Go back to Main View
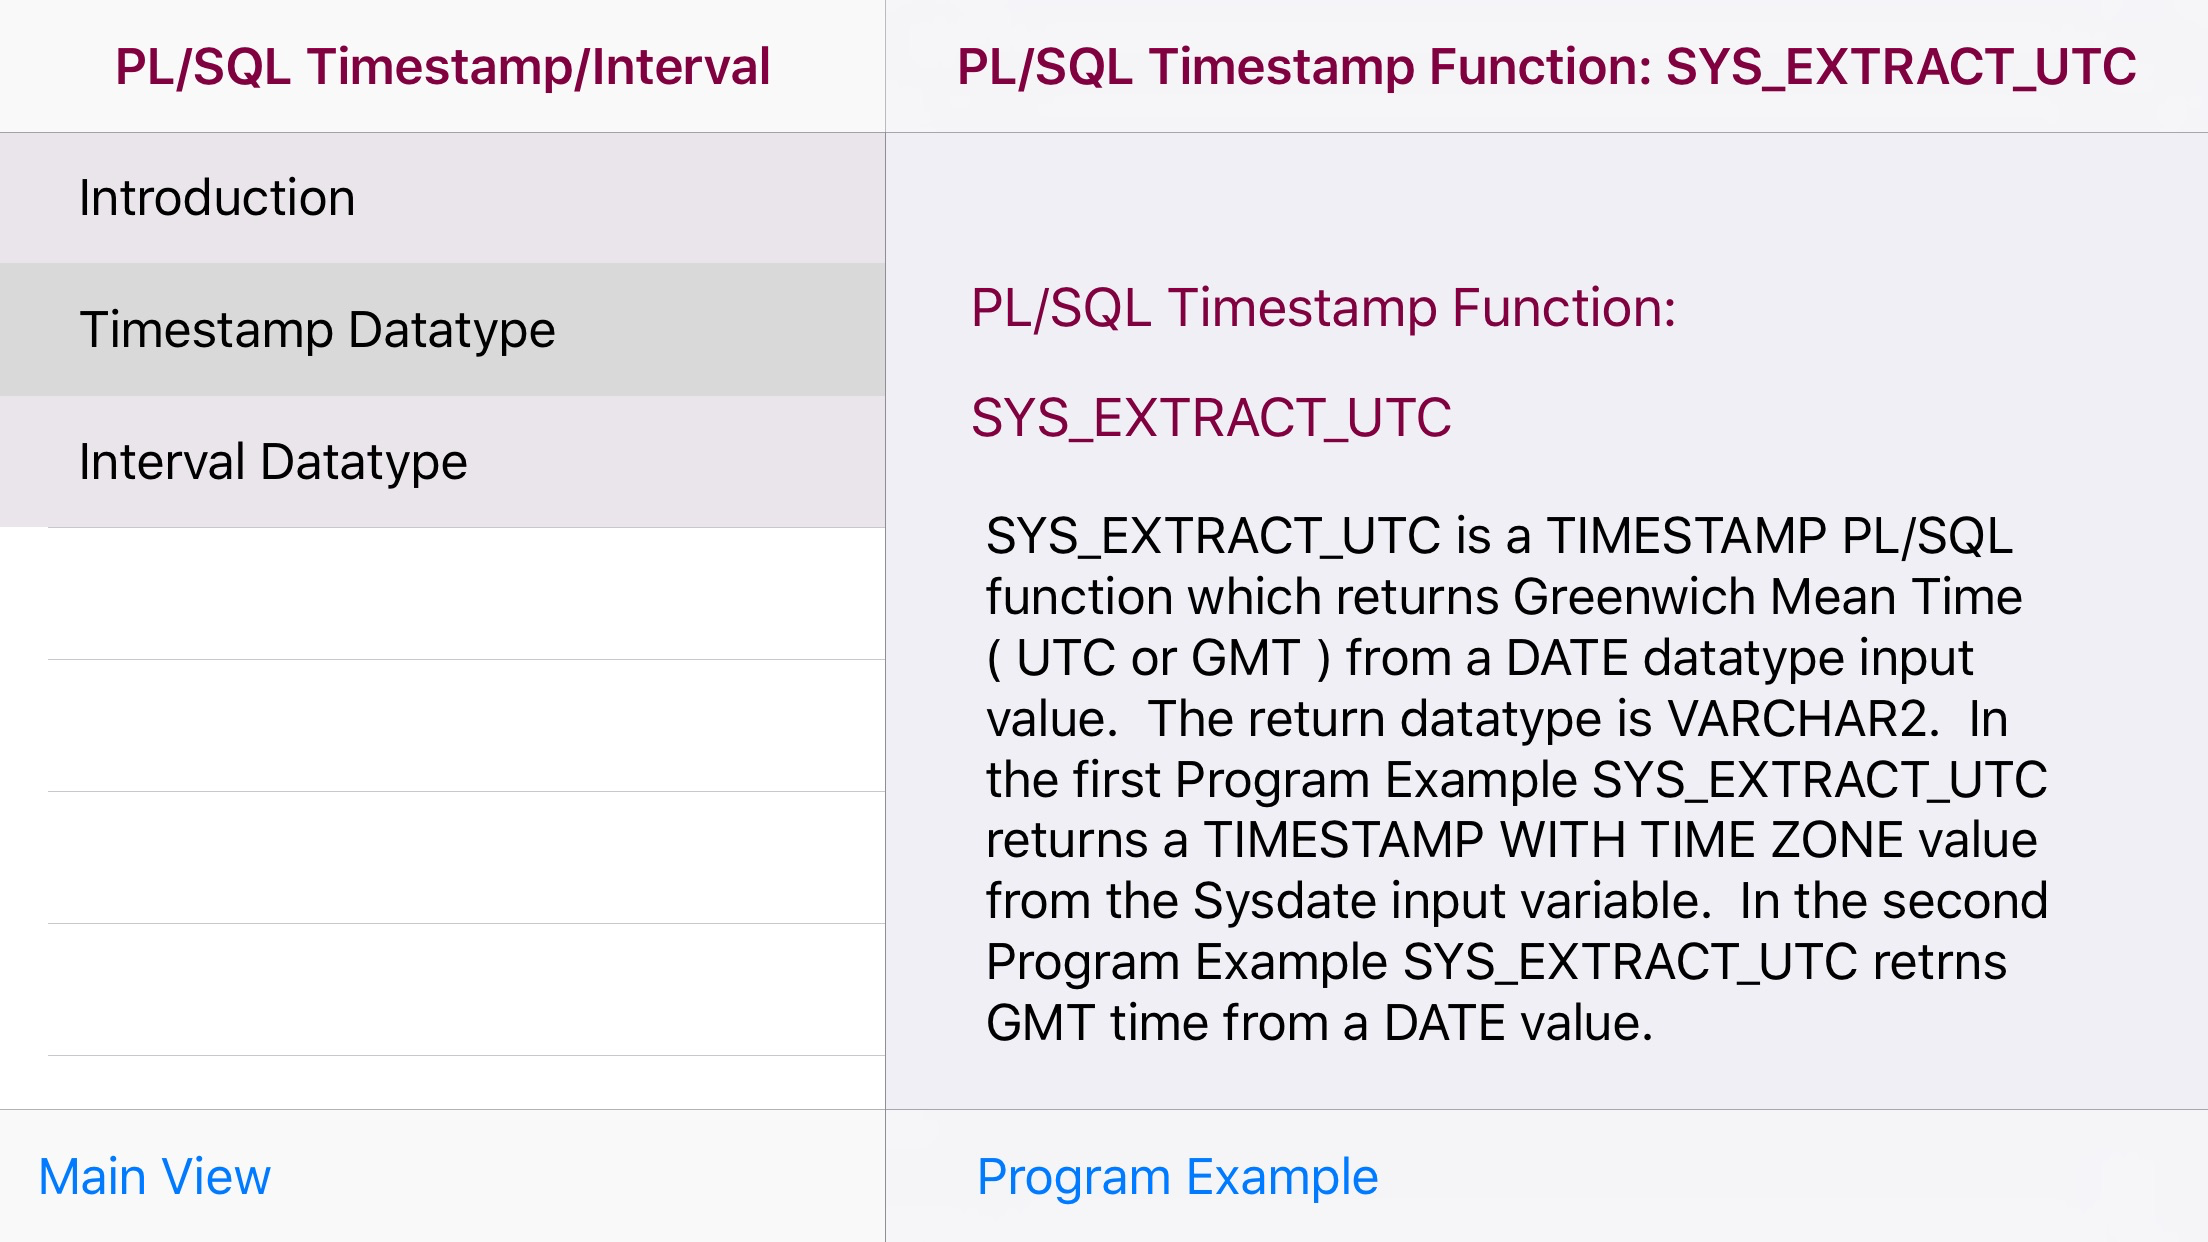Image resolution: width=2208 pixels, height=1242 pixels. (x=154, y=1177)
